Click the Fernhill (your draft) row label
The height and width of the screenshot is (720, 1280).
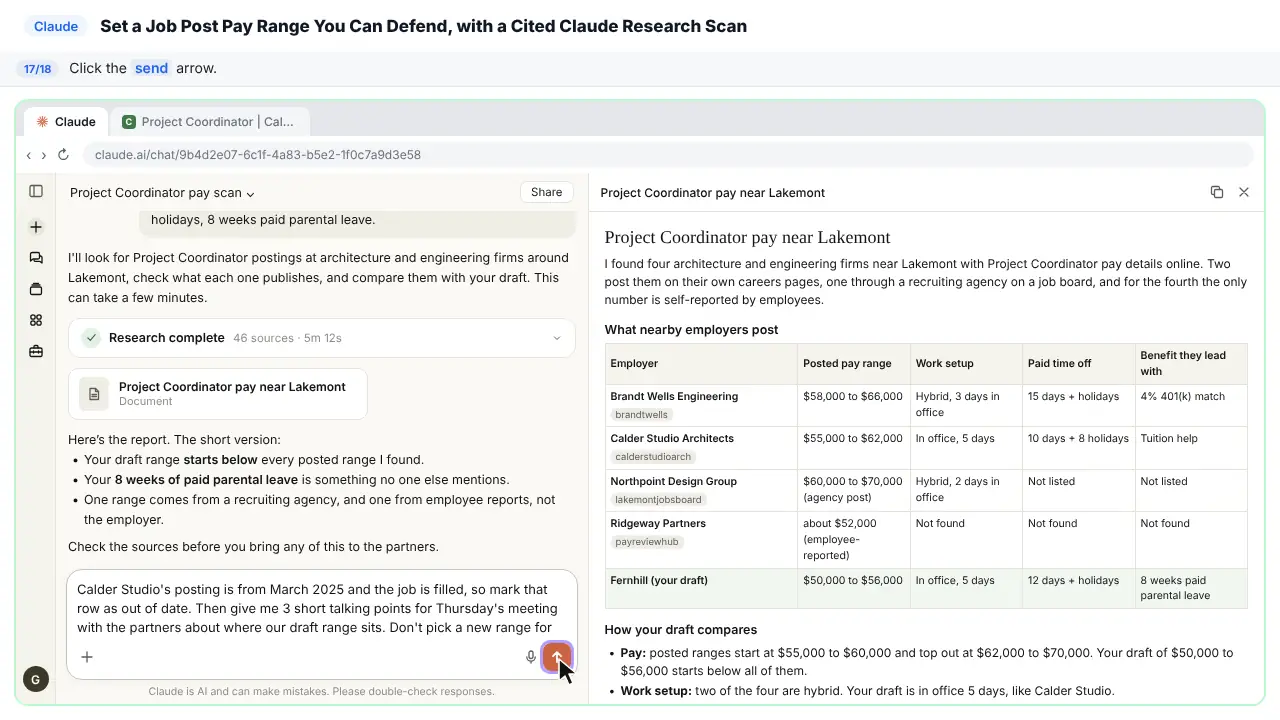pyautogui.click(x=659, y=580)
